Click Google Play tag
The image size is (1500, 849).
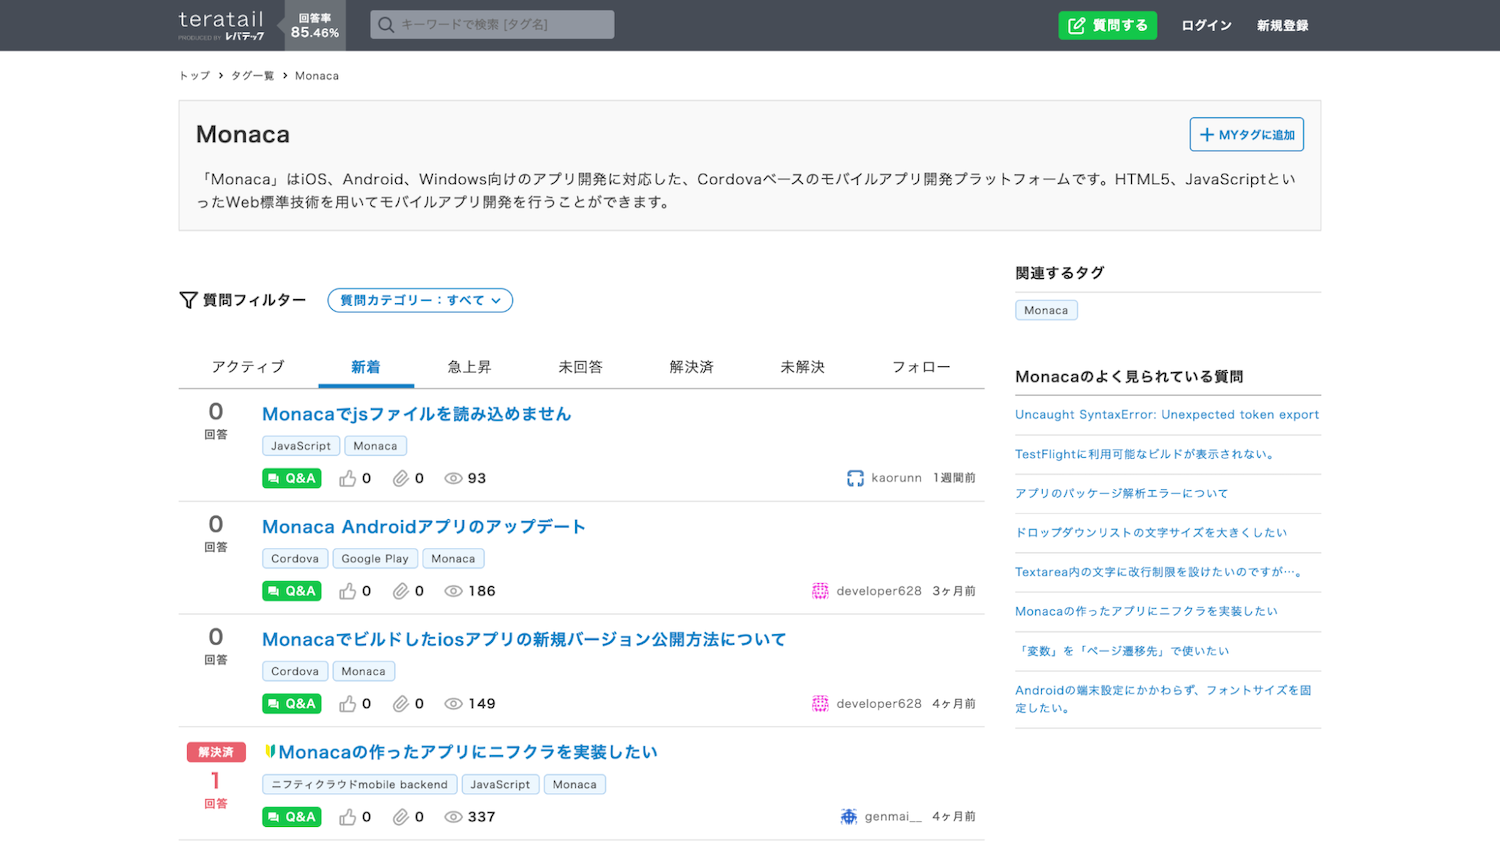[375, 559]
